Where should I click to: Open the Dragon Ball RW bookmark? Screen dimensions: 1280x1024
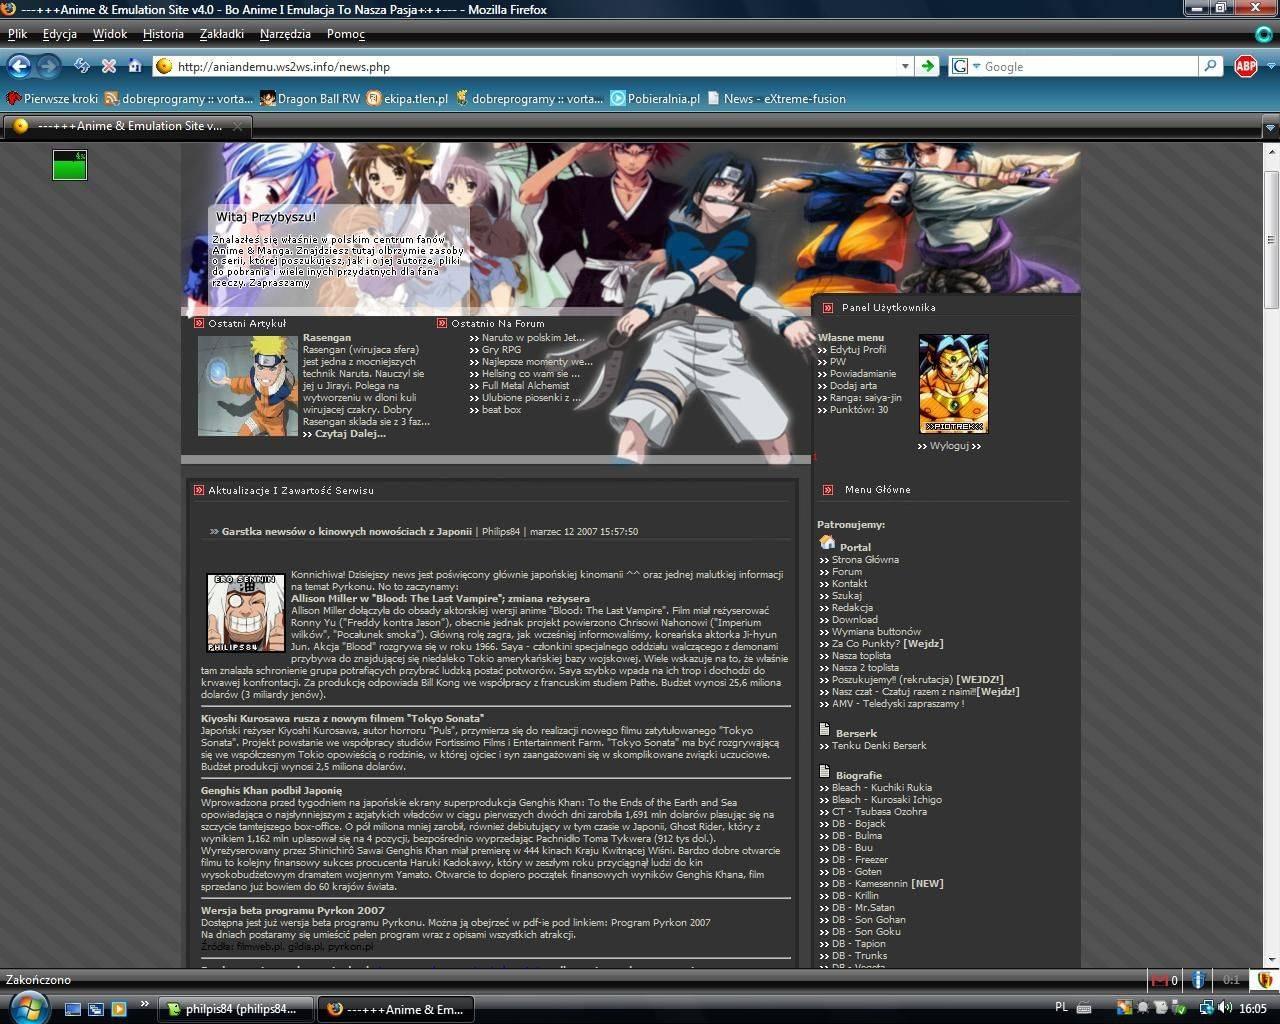click(x=310, y=98)
